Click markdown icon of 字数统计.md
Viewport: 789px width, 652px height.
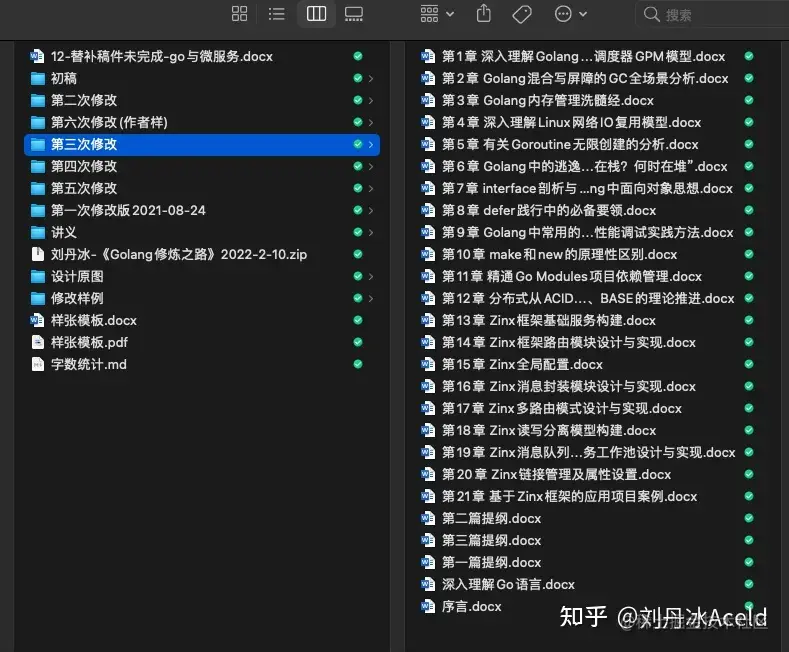coord(38,365)
